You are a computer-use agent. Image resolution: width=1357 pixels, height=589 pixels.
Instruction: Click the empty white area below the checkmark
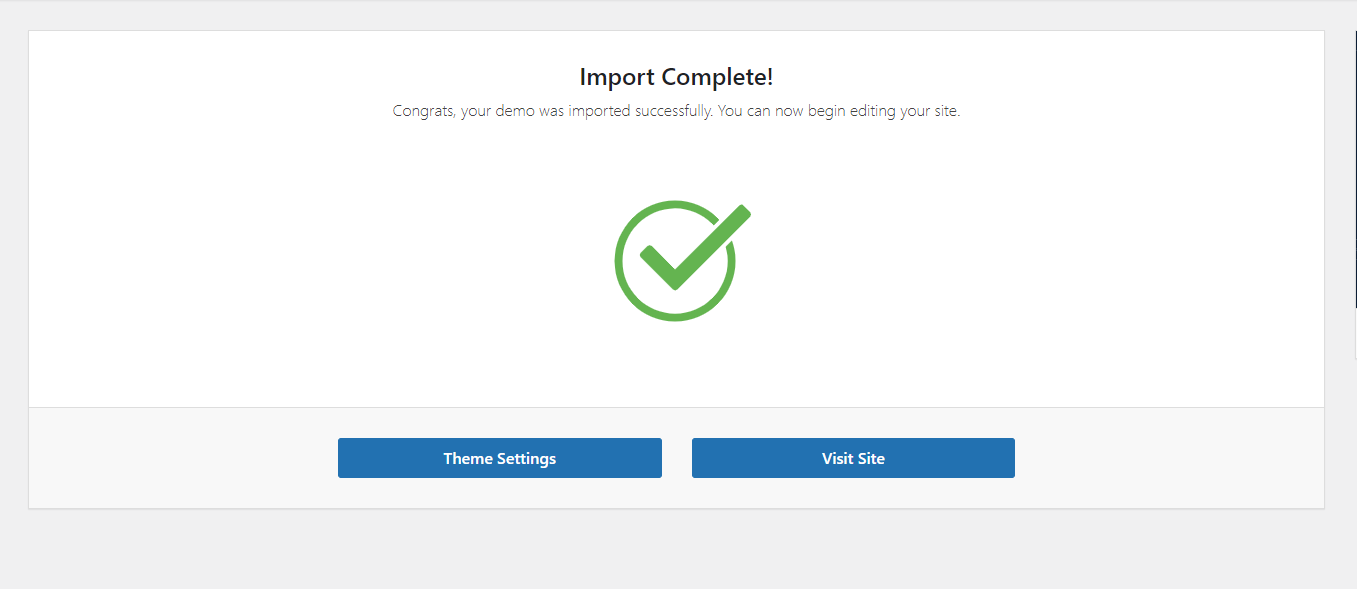click(676, 365)
